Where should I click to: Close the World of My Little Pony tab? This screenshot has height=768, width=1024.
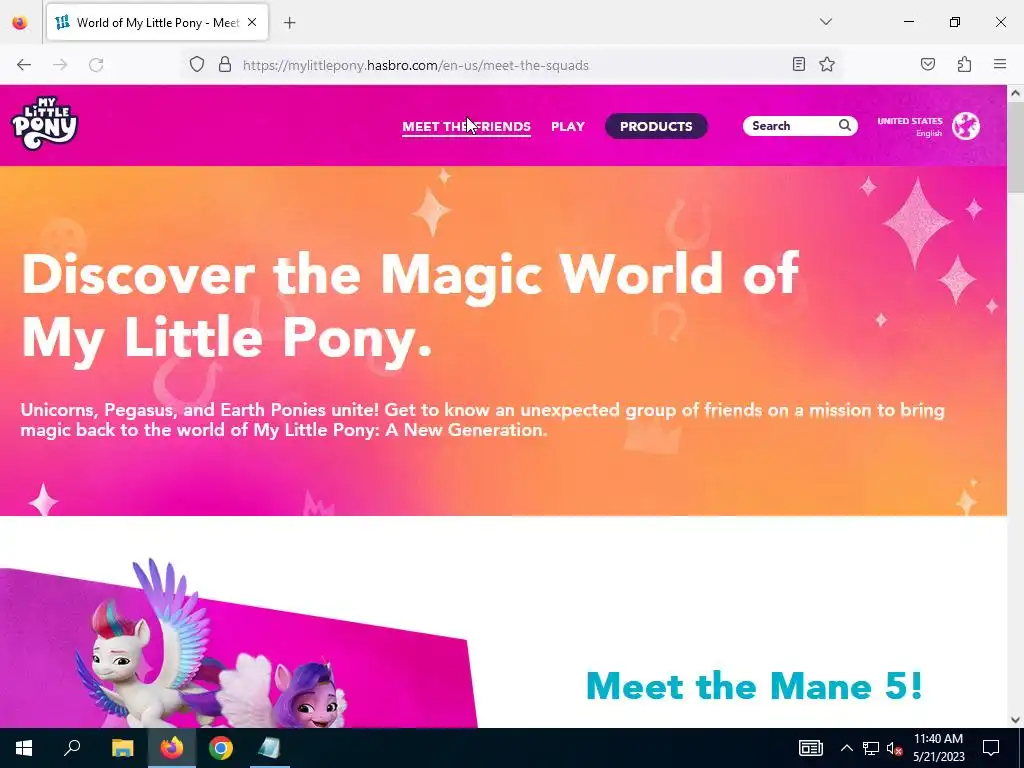pos(252,22)
